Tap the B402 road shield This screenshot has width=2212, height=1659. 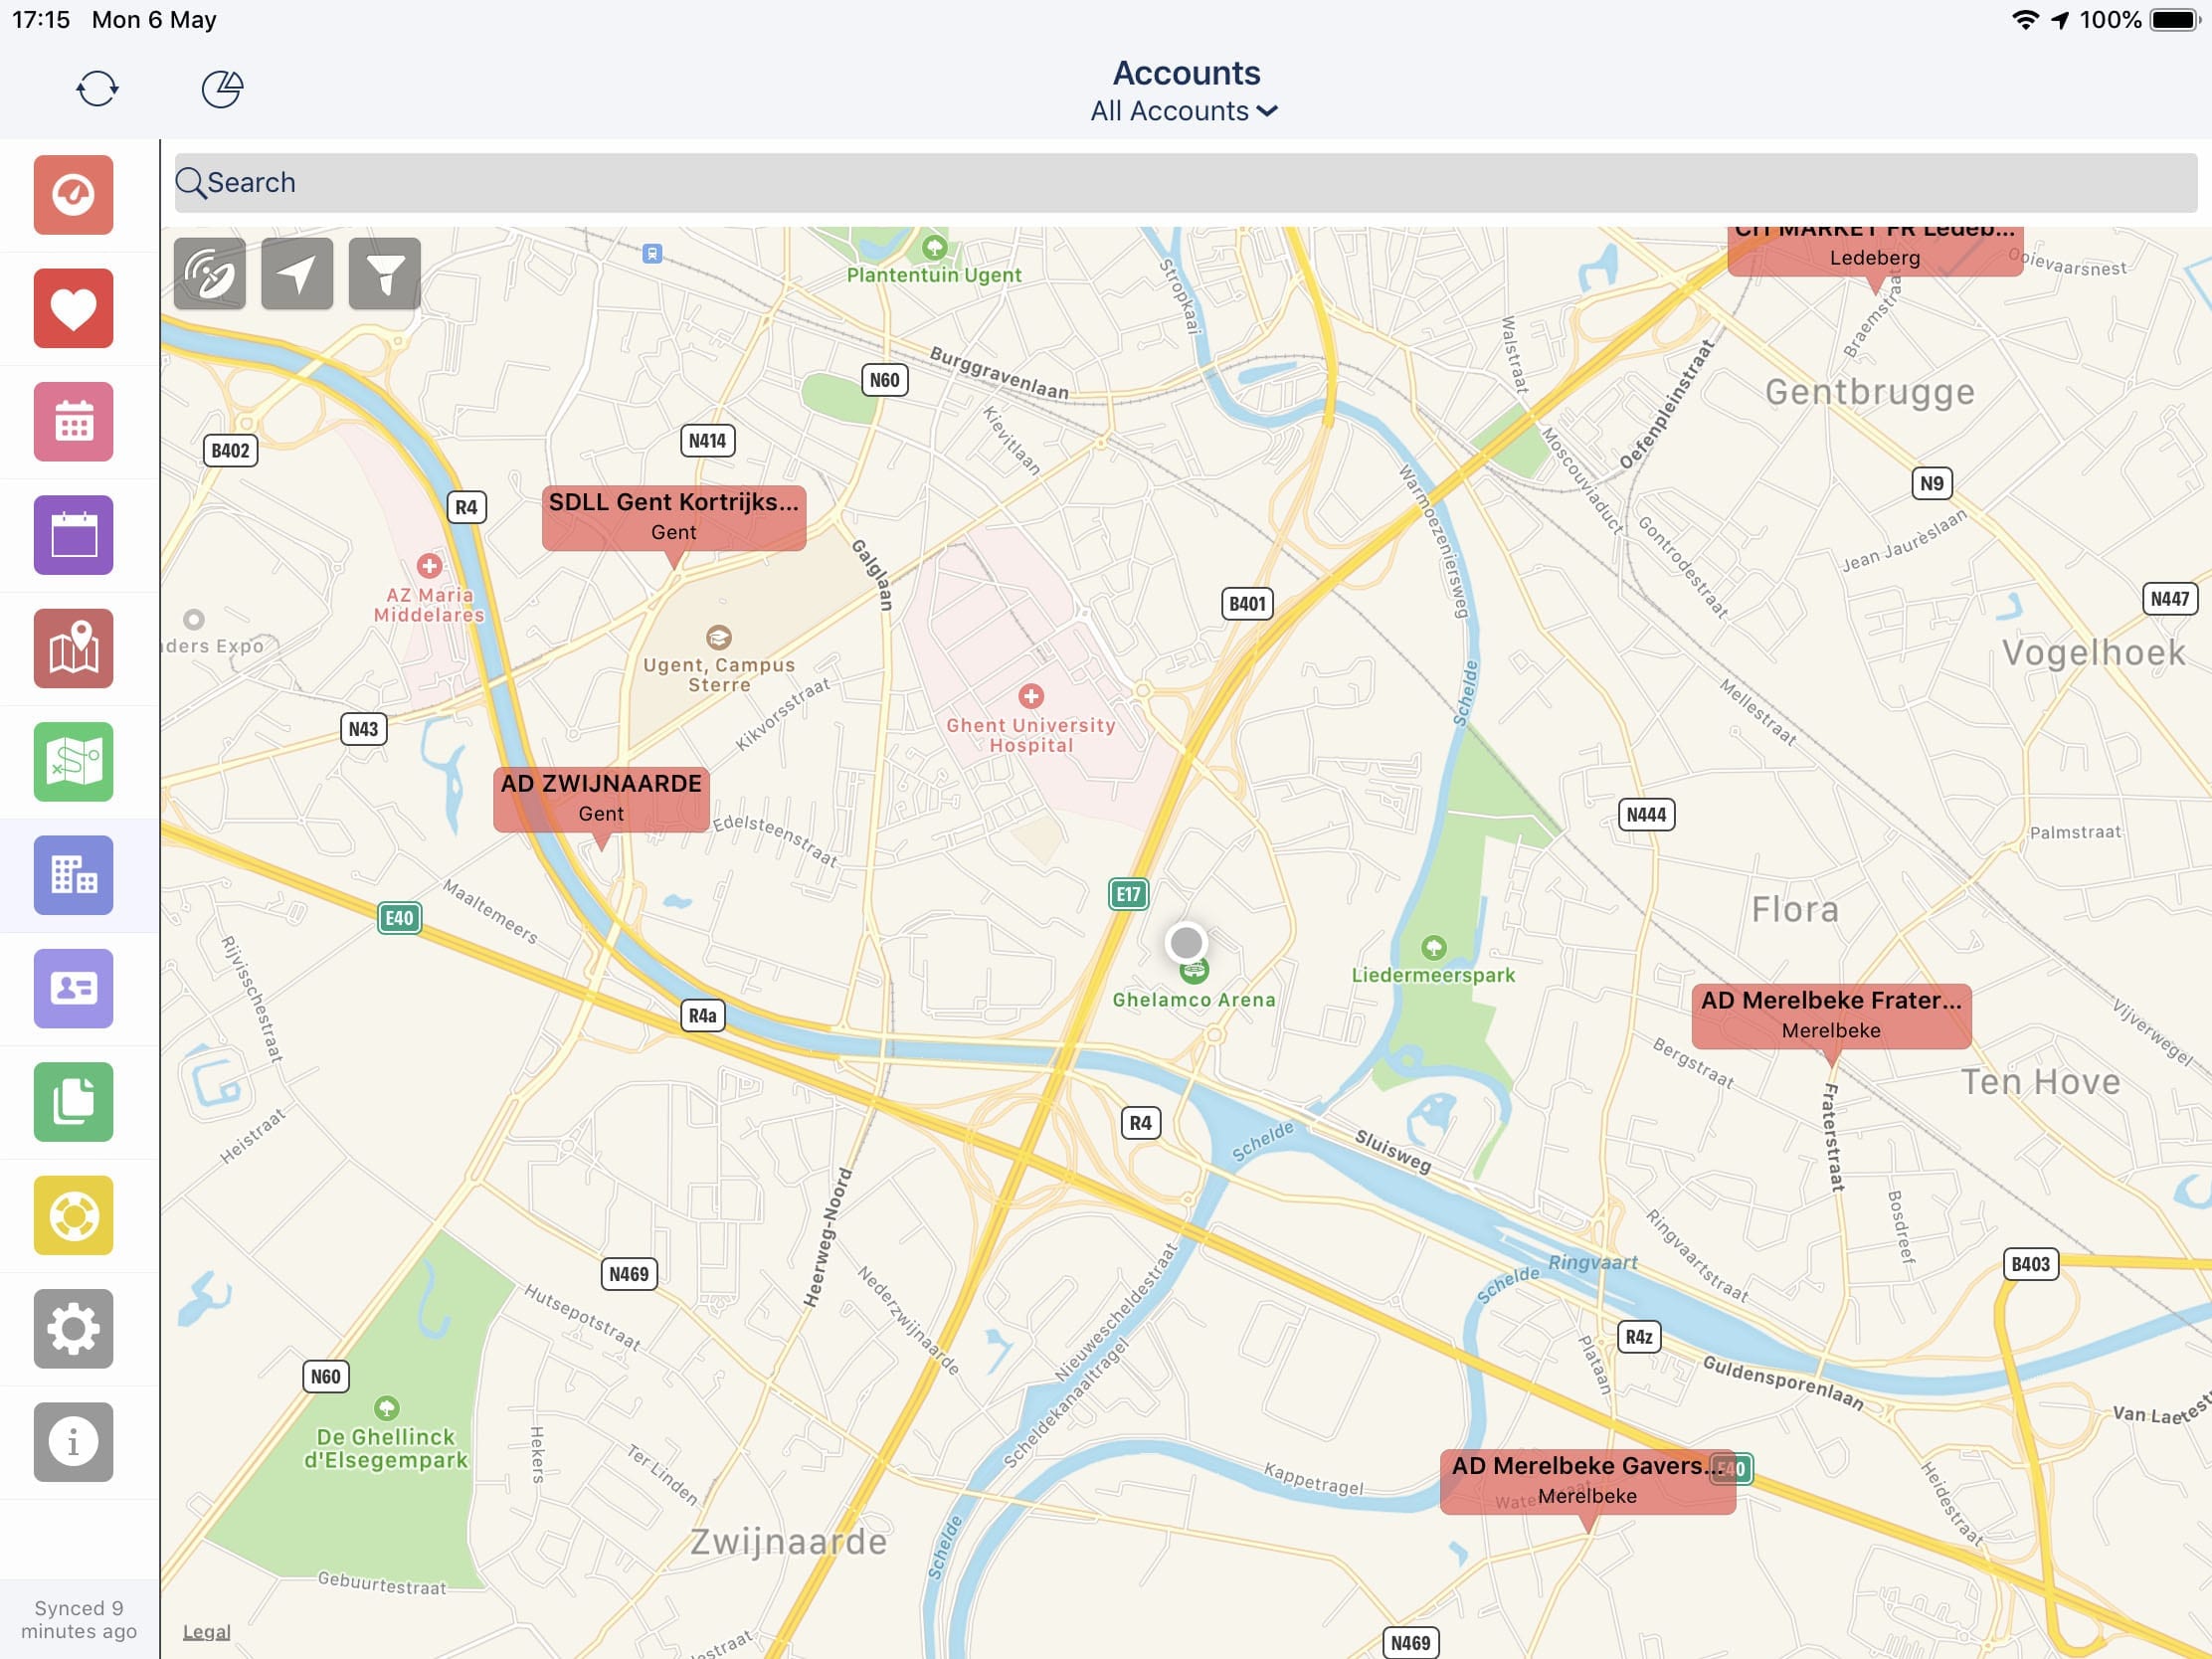coord(230,450)
